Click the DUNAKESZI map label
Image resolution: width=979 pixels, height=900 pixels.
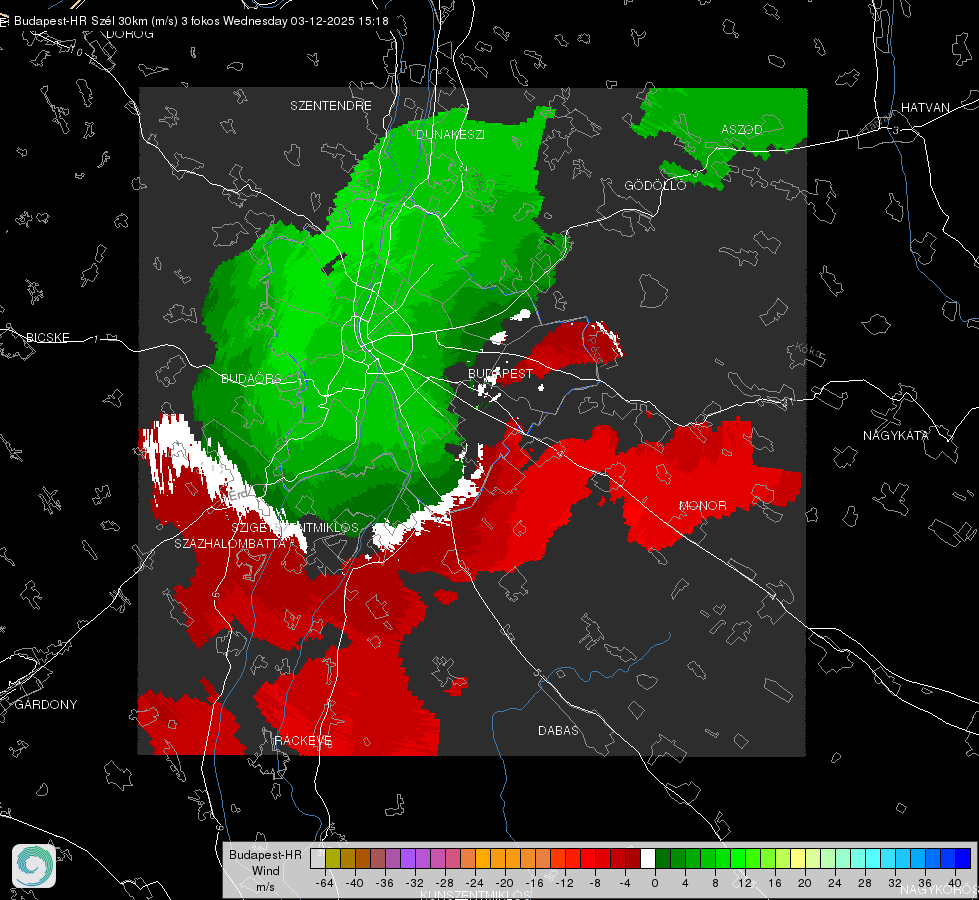[x=450, y=134]
